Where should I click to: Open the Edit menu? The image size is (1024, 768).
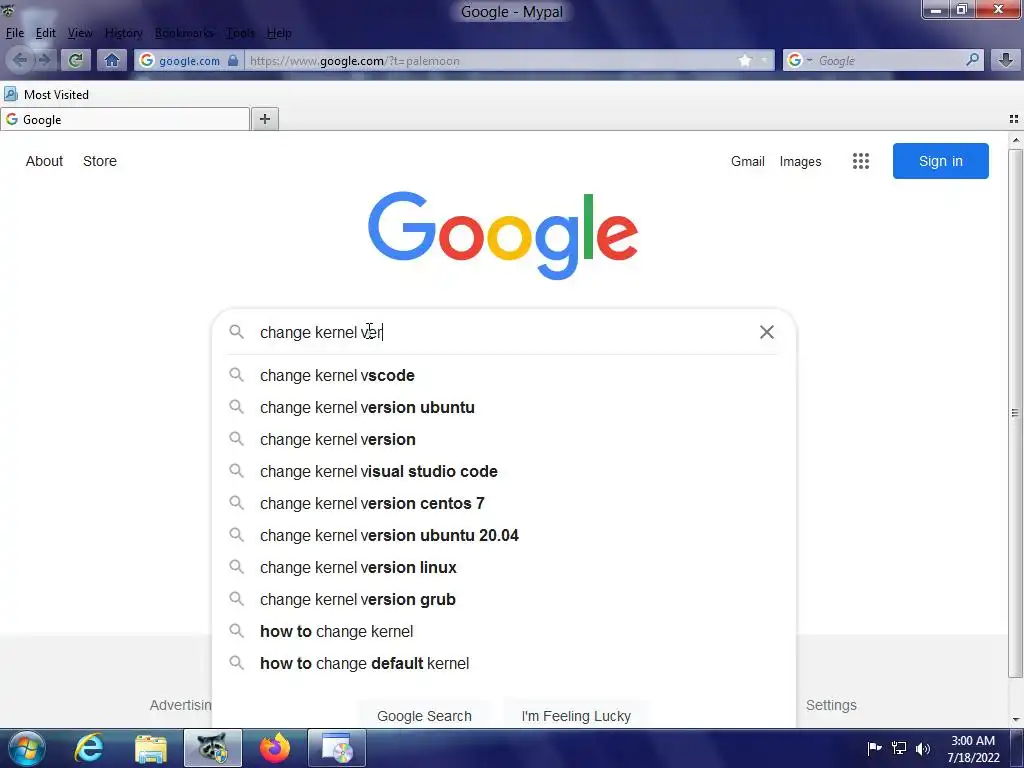coord(45,33)
